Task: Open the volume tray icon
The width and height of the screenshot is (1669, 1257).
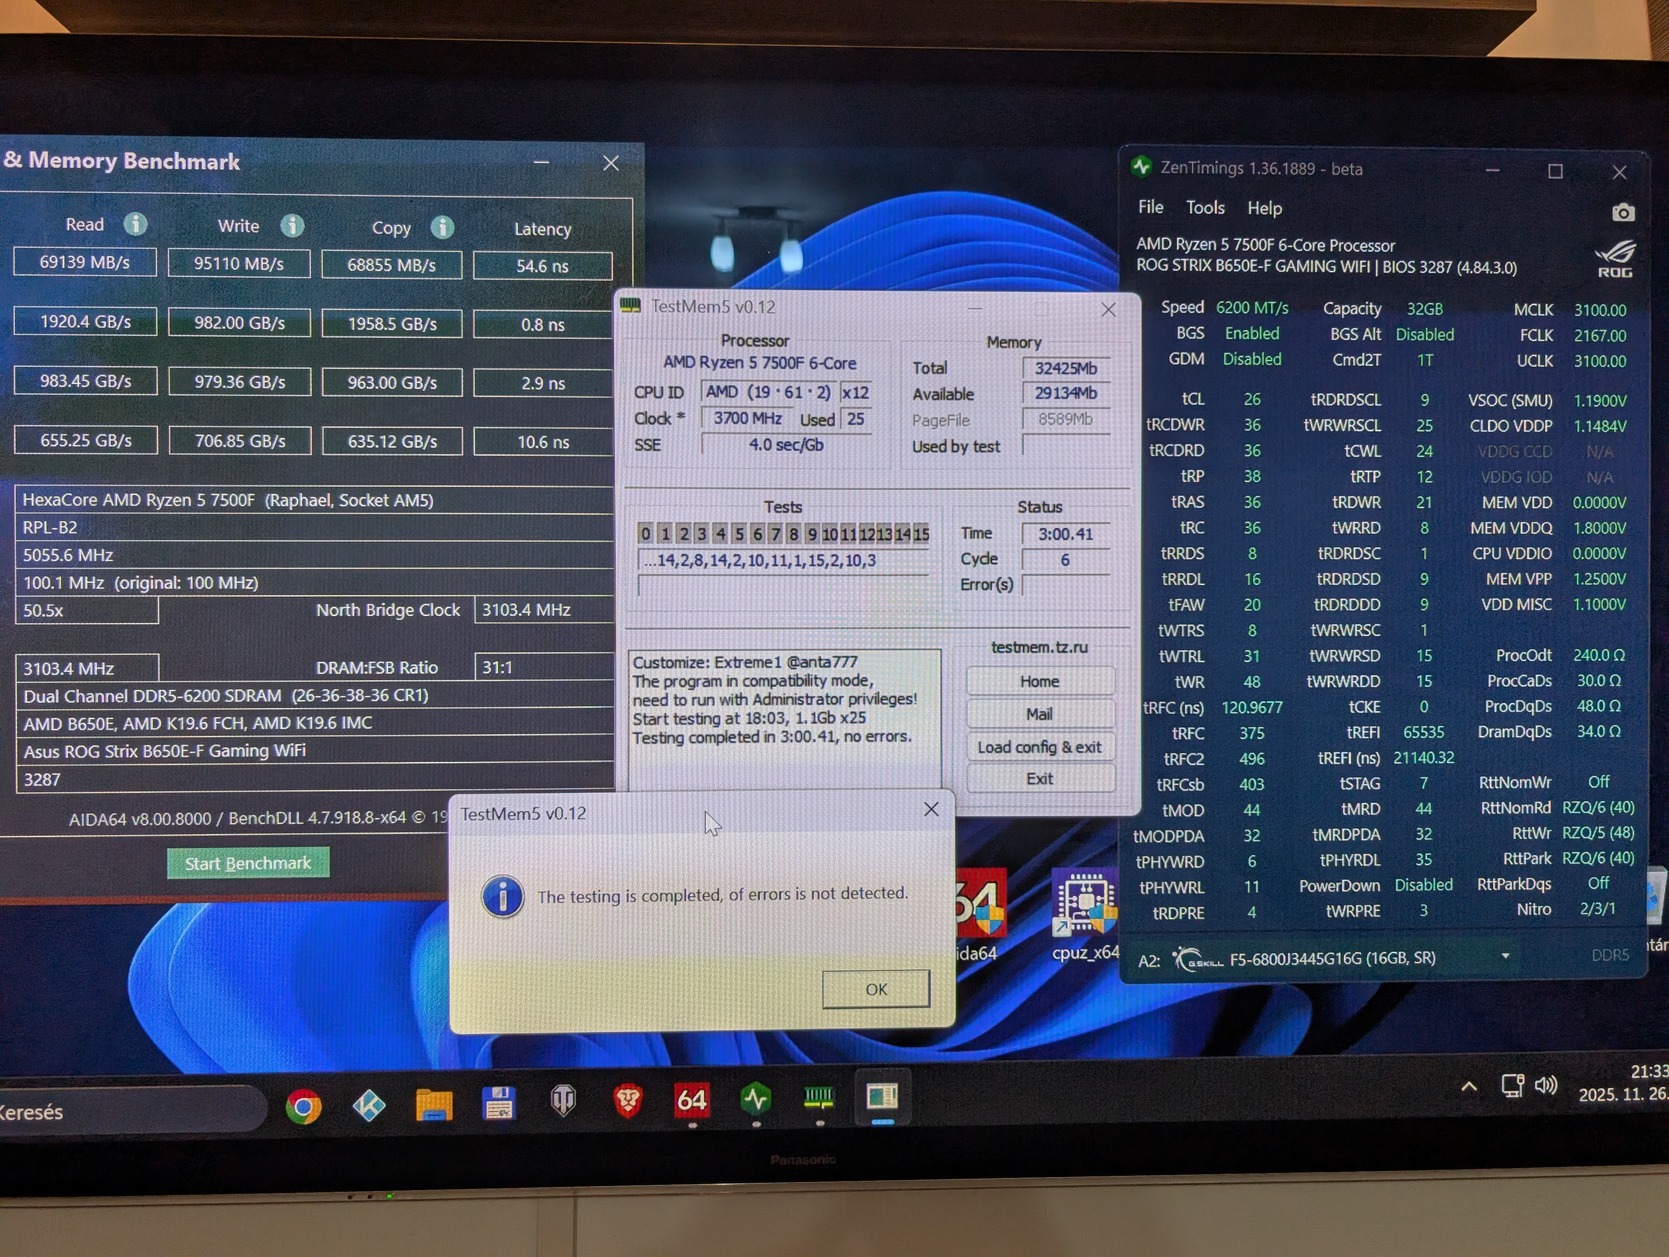Action: coord(1546,1086)
